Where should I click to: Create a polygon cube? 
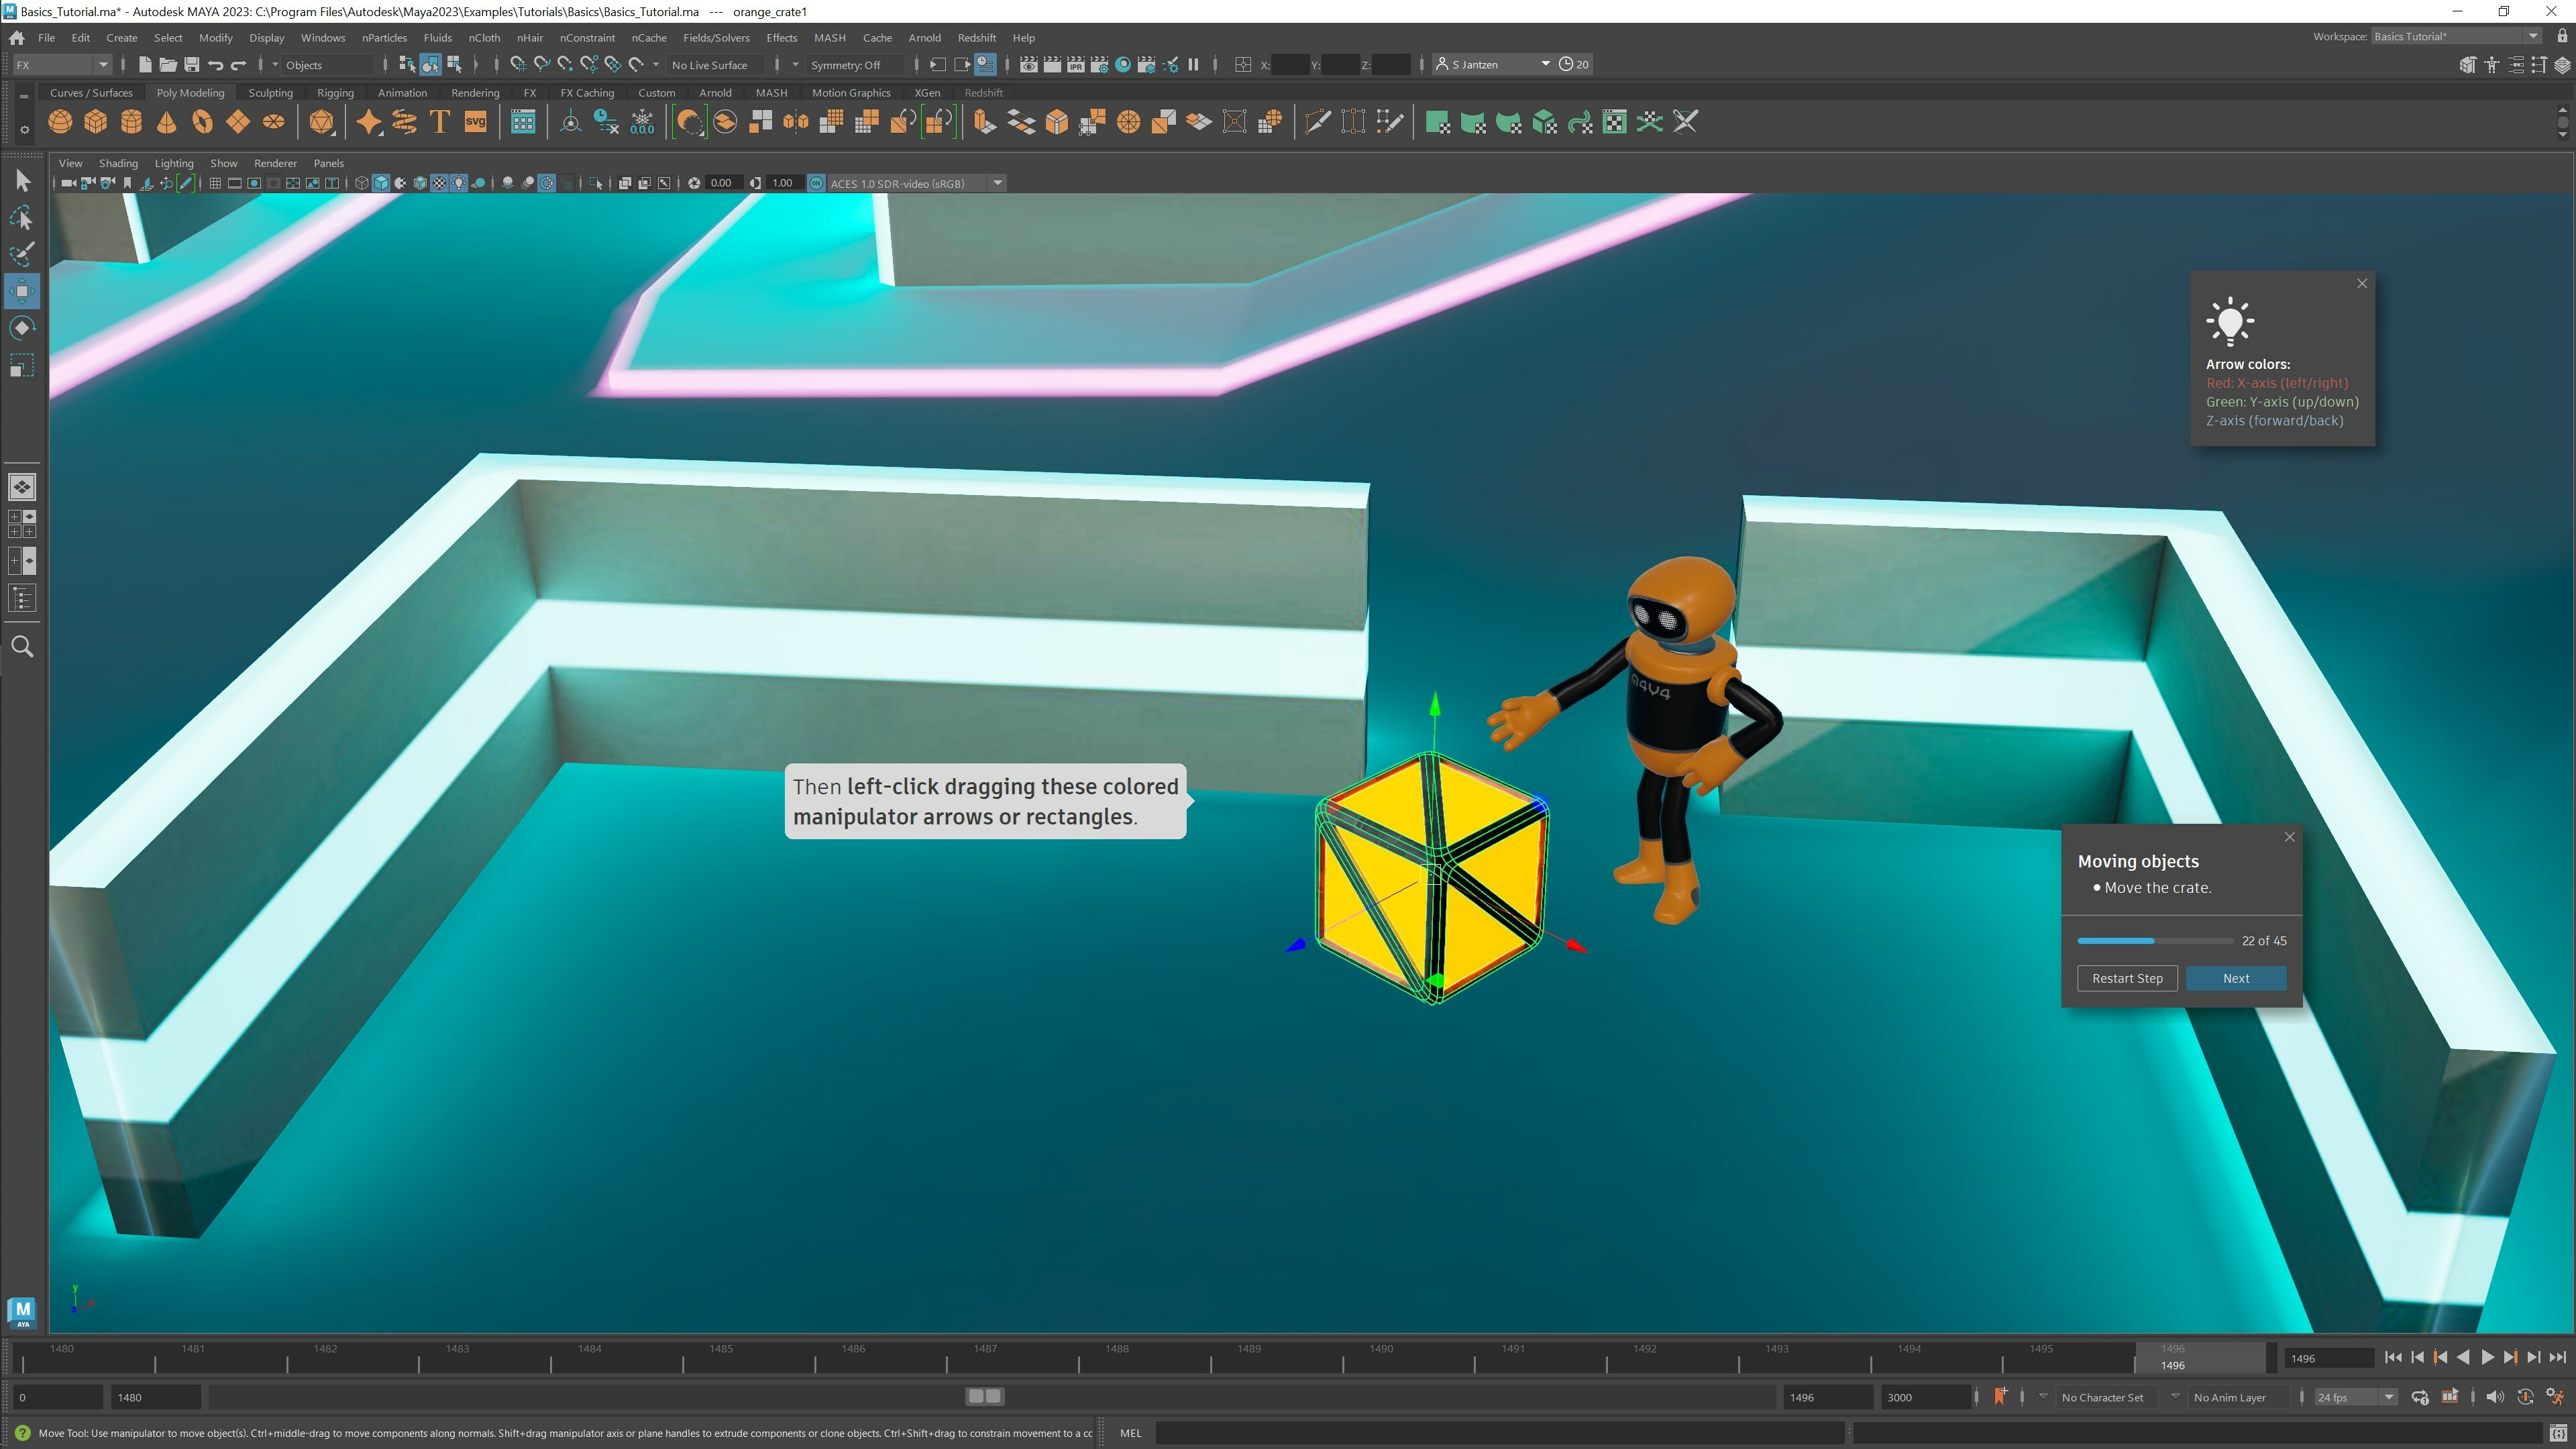click(96, 121)
